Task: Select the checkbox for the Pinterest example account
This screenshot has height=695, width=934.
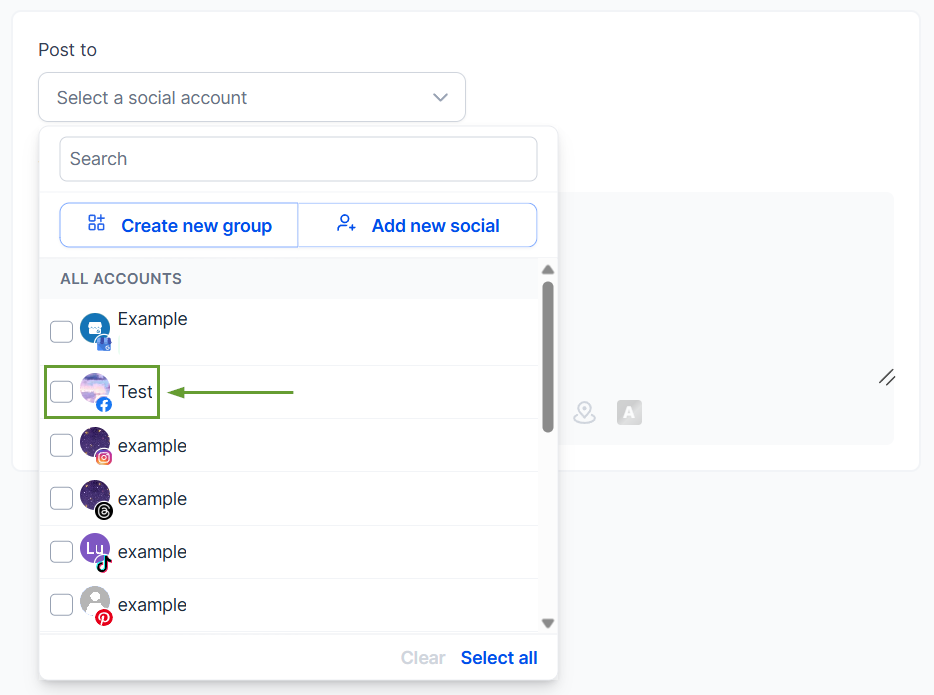Action: (61, 604)
